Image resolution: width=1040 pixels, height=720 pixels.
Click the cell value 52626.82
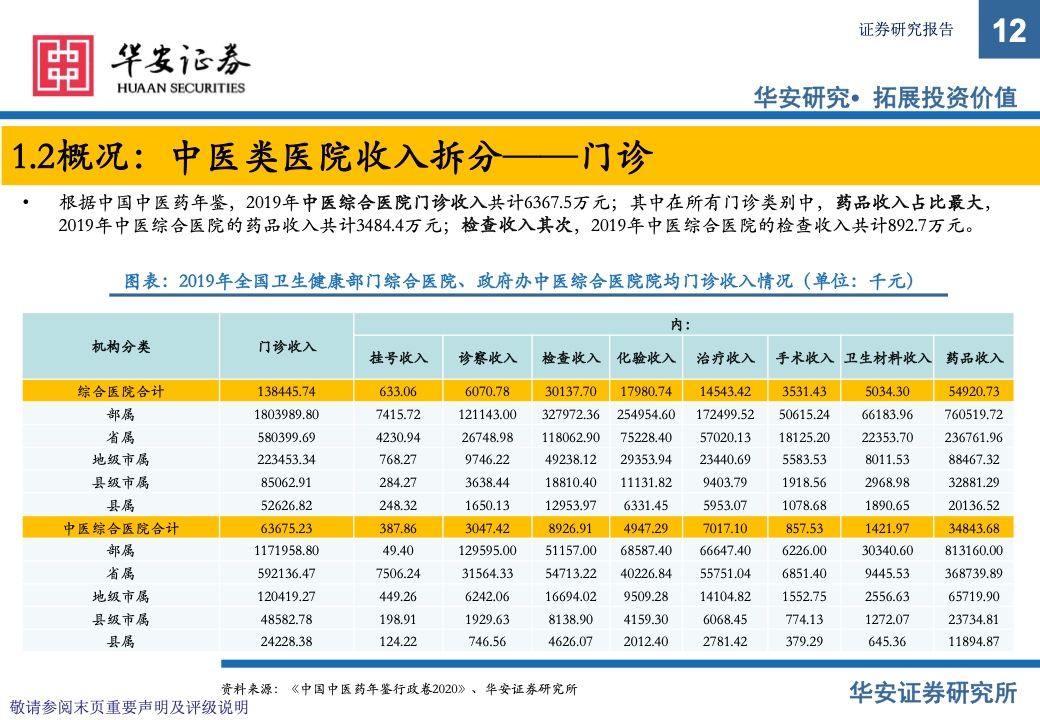click(287, 505)
